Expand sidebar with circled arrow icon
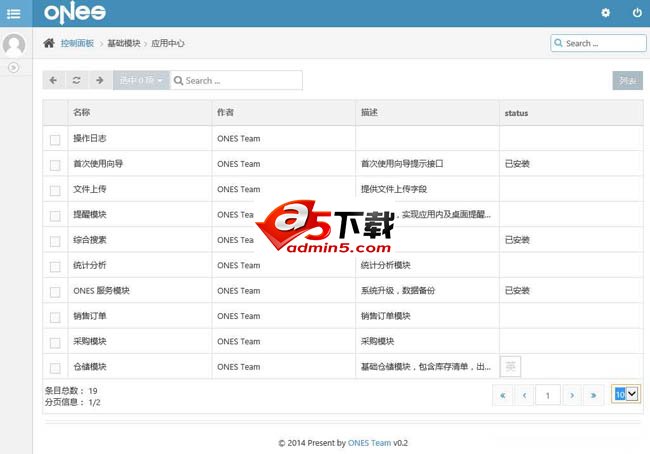650x454 pixels. coord(14,67)
